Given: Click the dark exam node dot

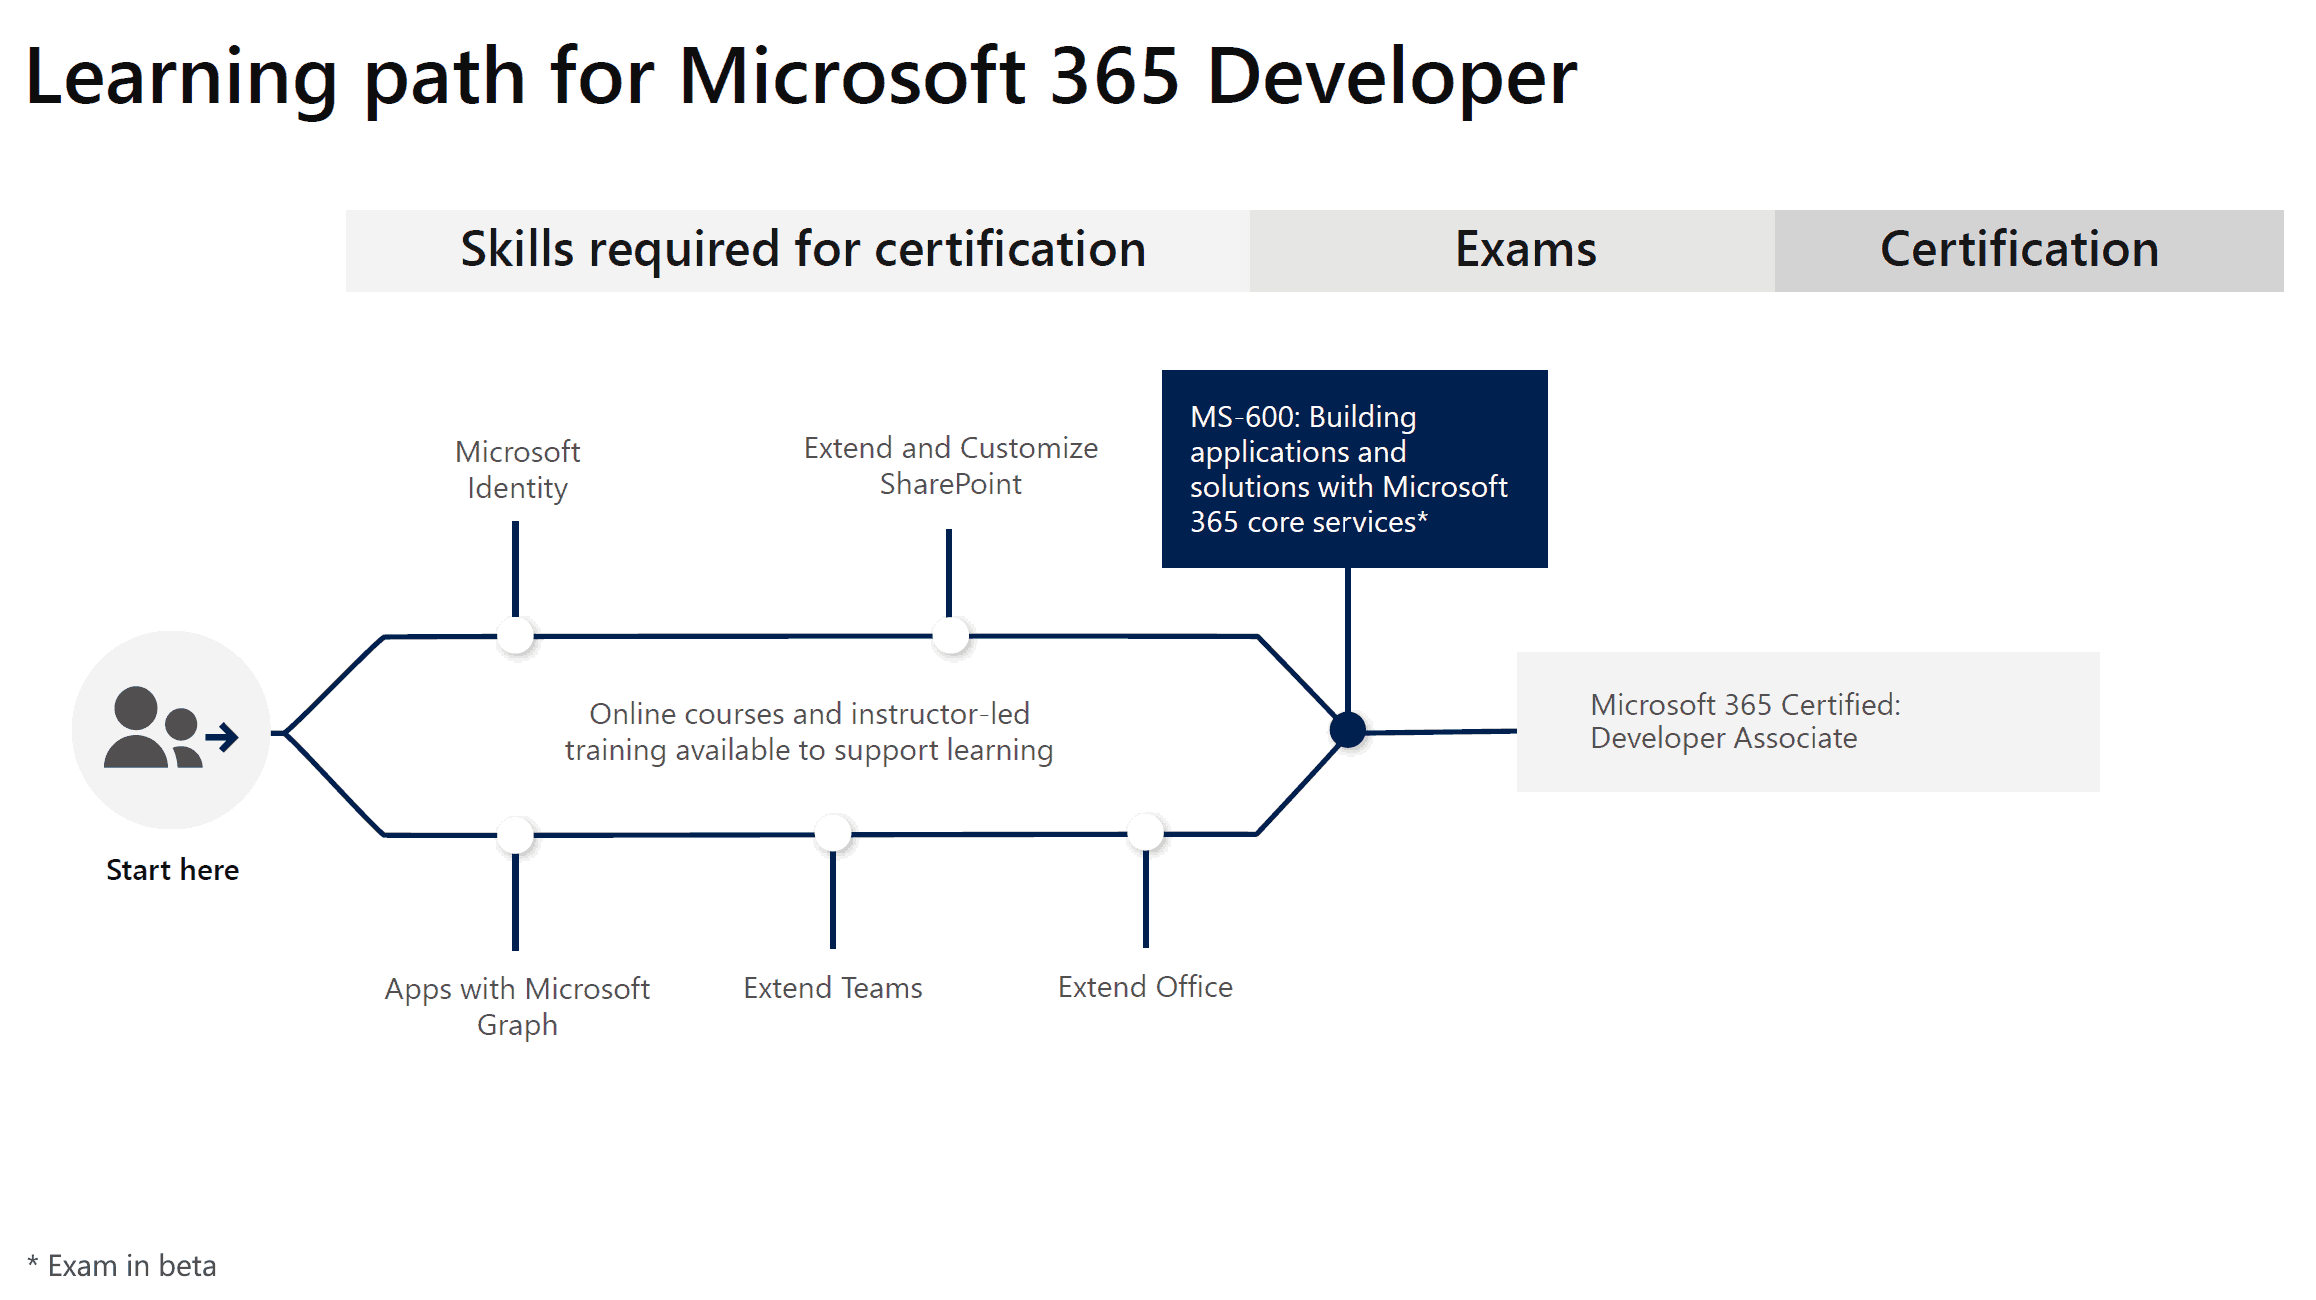Looking at the screenshot, I should coord(1348,730).
